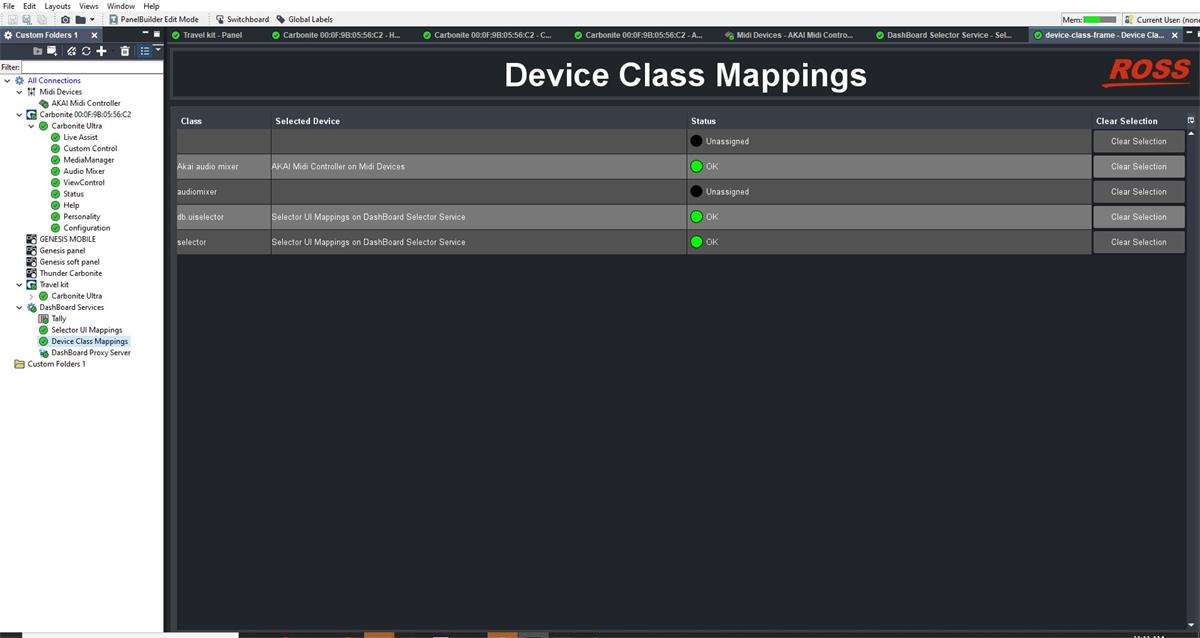This screenshot has width=1200, height=638.
Task: Open the Edit menu
Action: coord(29,6)
